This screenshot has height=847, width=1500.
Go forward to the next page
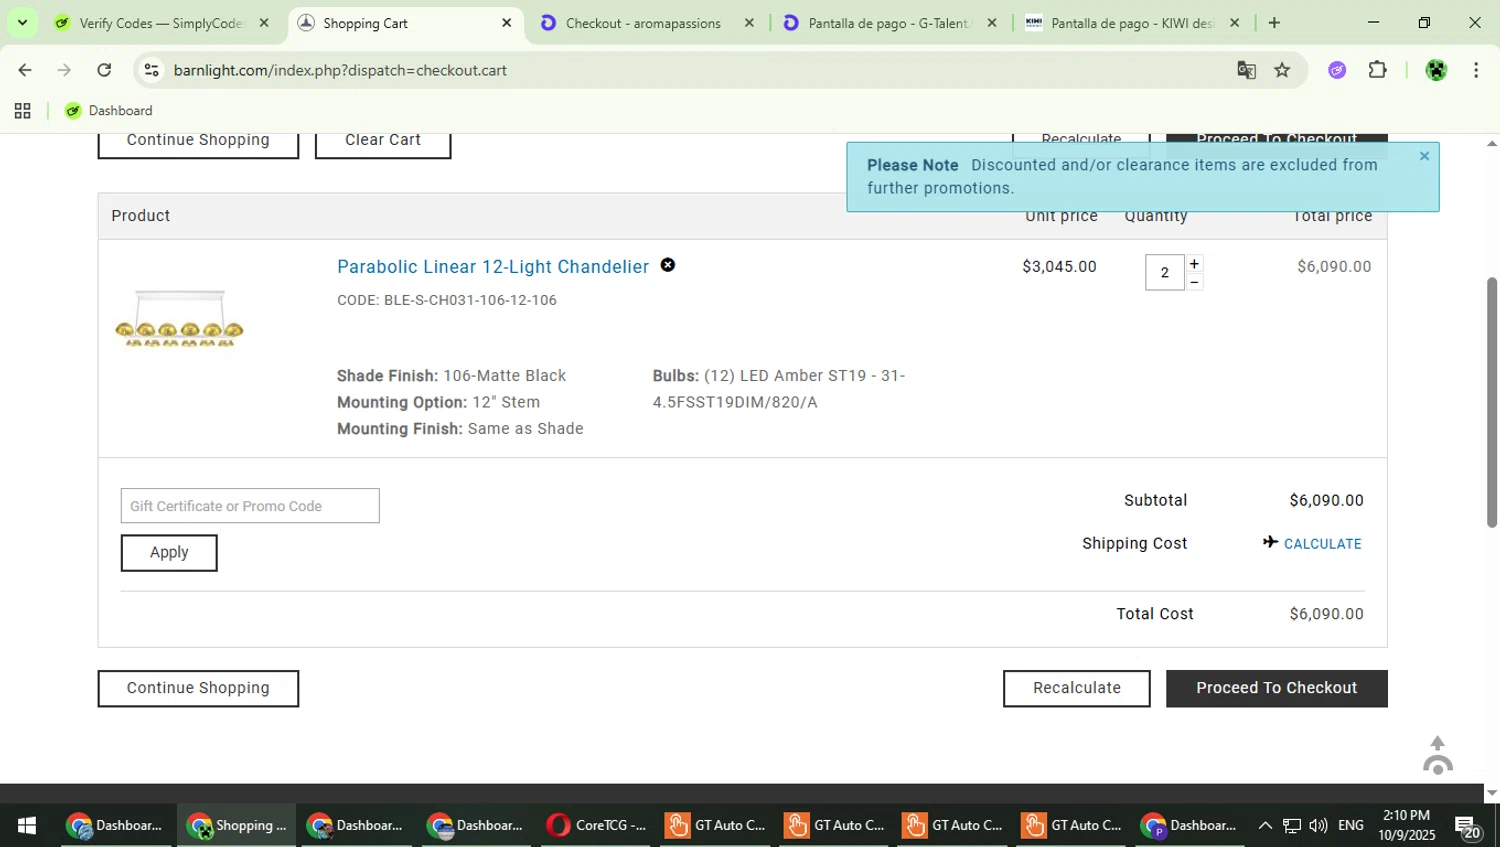(64, 70)
